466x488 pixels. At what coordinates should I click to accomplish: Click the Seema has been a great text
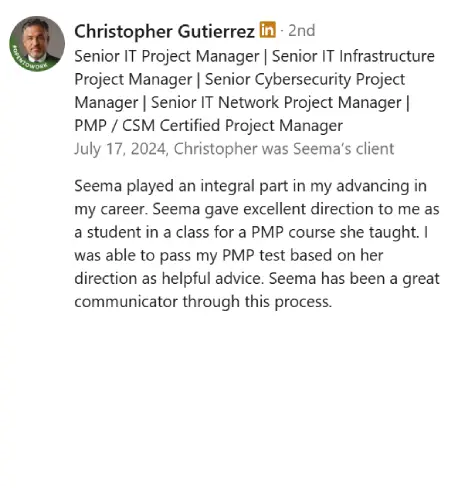(354, 279)
